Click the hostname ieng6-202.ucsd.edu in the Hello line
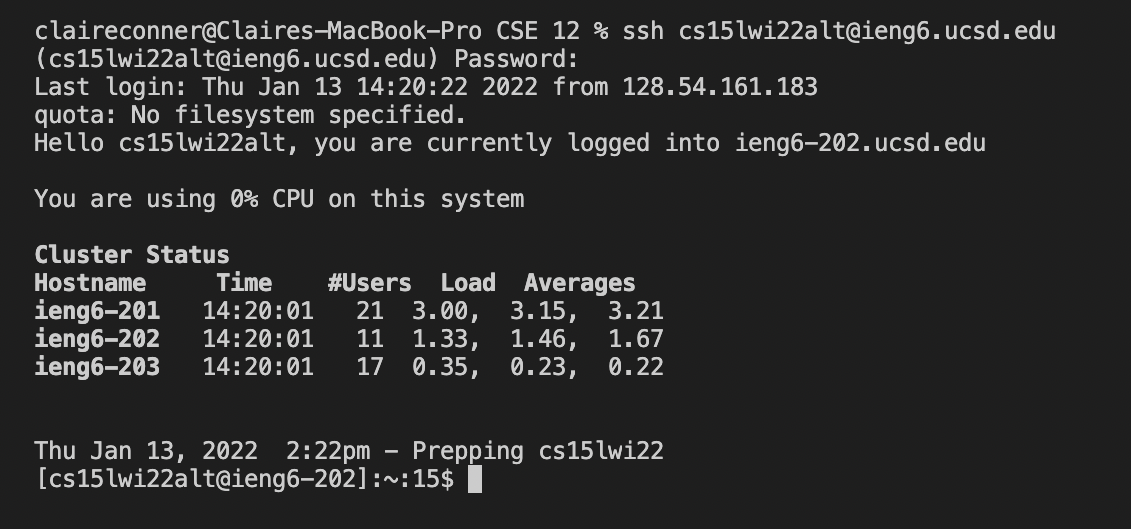 tap(861, 143)
